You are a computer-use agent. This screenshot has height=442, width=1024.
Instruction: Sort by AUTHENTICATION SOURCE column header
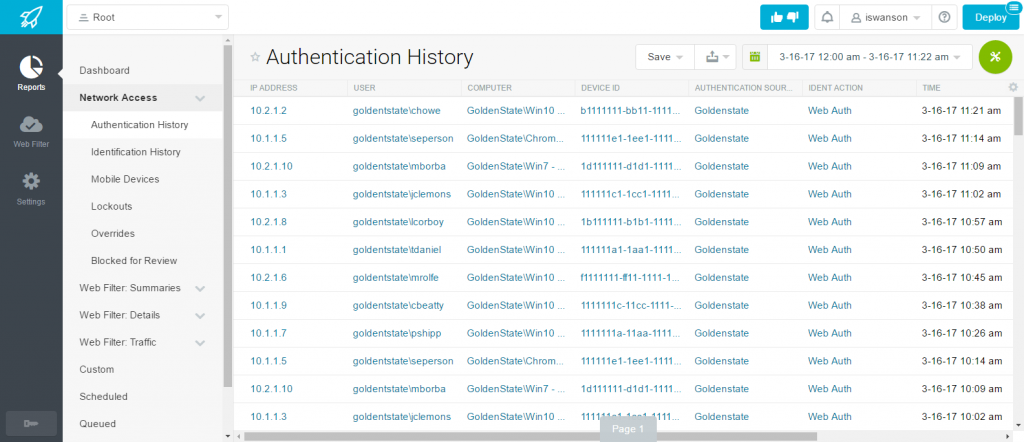click(x=743, y=87)
